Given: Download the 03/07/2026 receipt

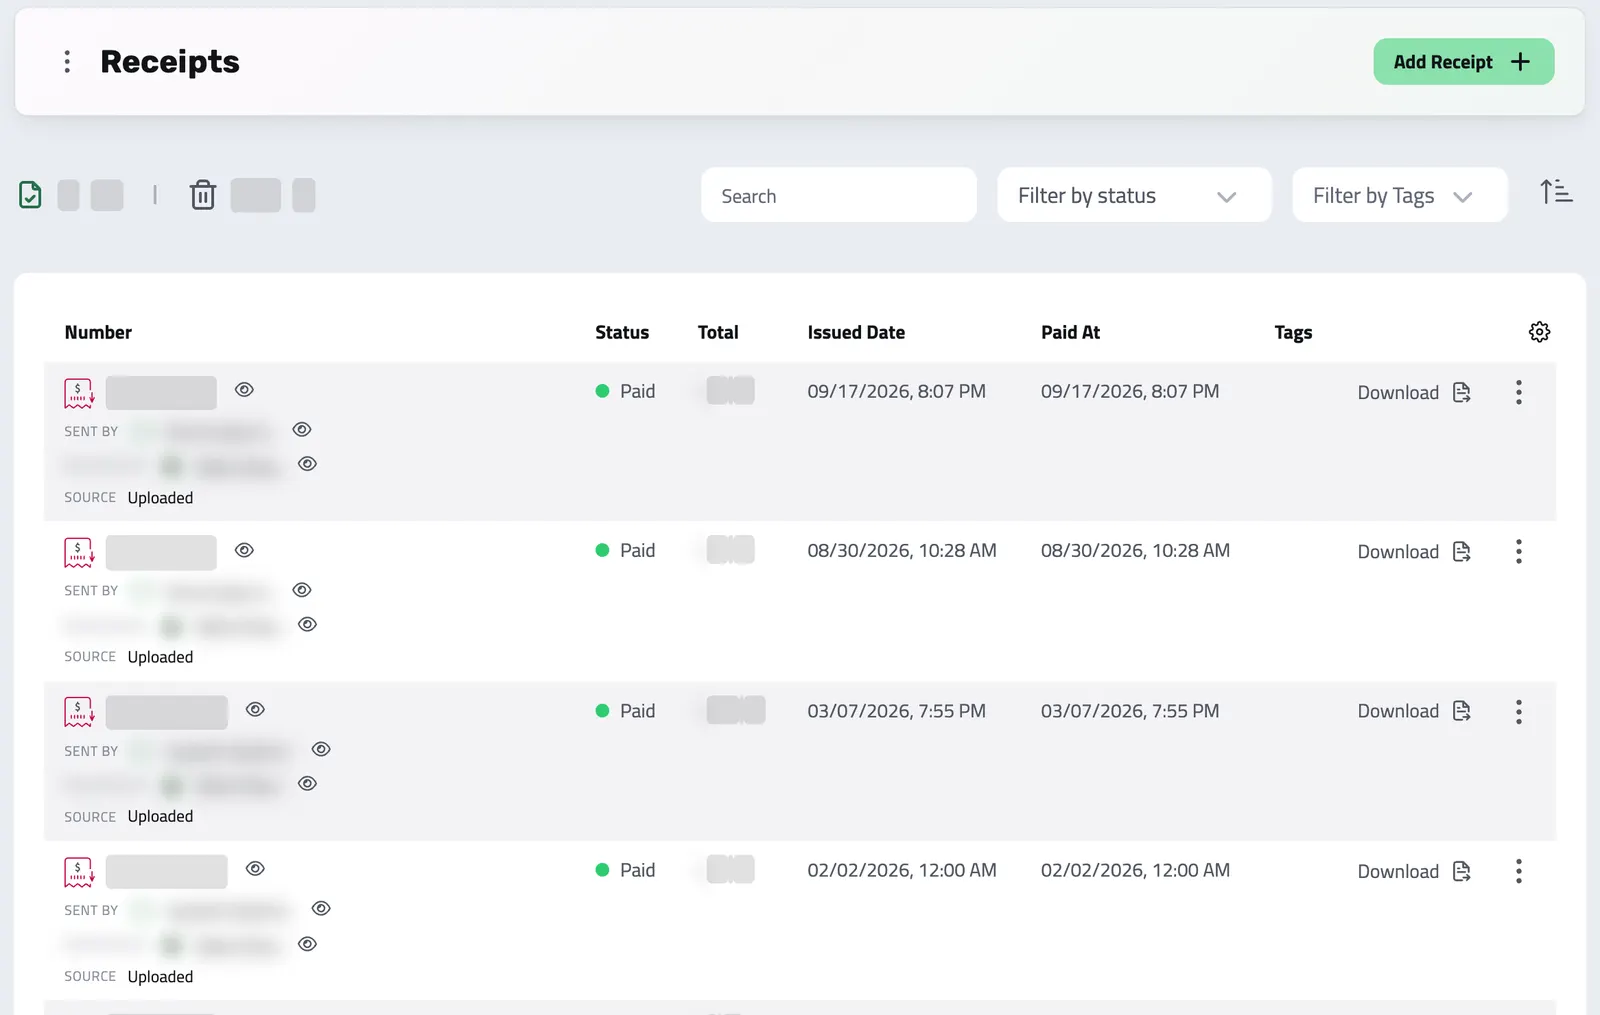Looking at the screenshot, I should tap(1414, 711).
